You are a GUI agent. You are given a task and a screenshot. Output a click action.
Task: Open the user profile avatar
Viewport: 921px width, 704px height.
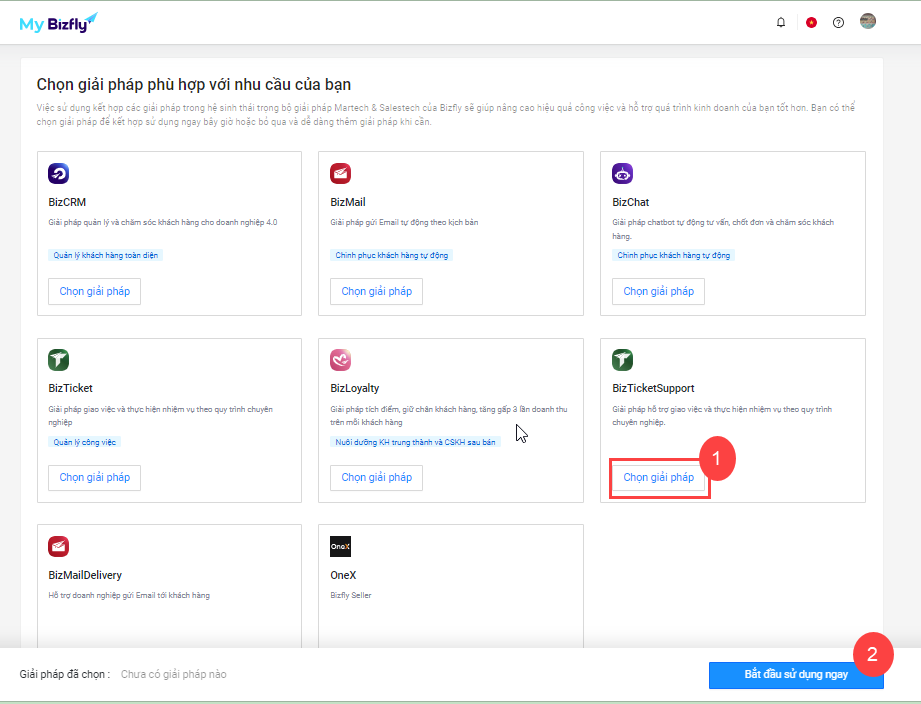point(868,21)
